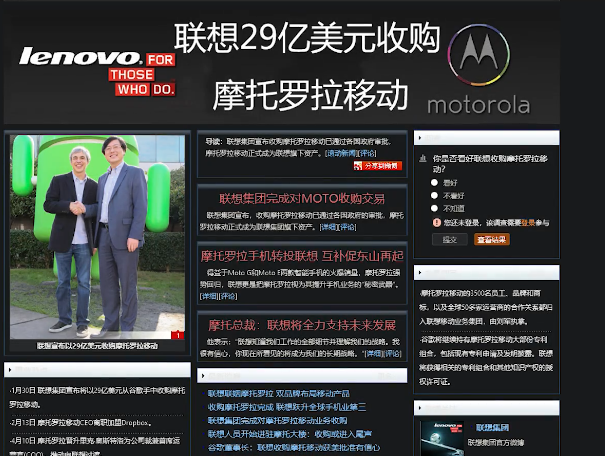The height and width of the screenshot is (456, 605).
Task: Open headline 联想集团完成对MOTO收购交易
Action: click(x=302, y=198)
